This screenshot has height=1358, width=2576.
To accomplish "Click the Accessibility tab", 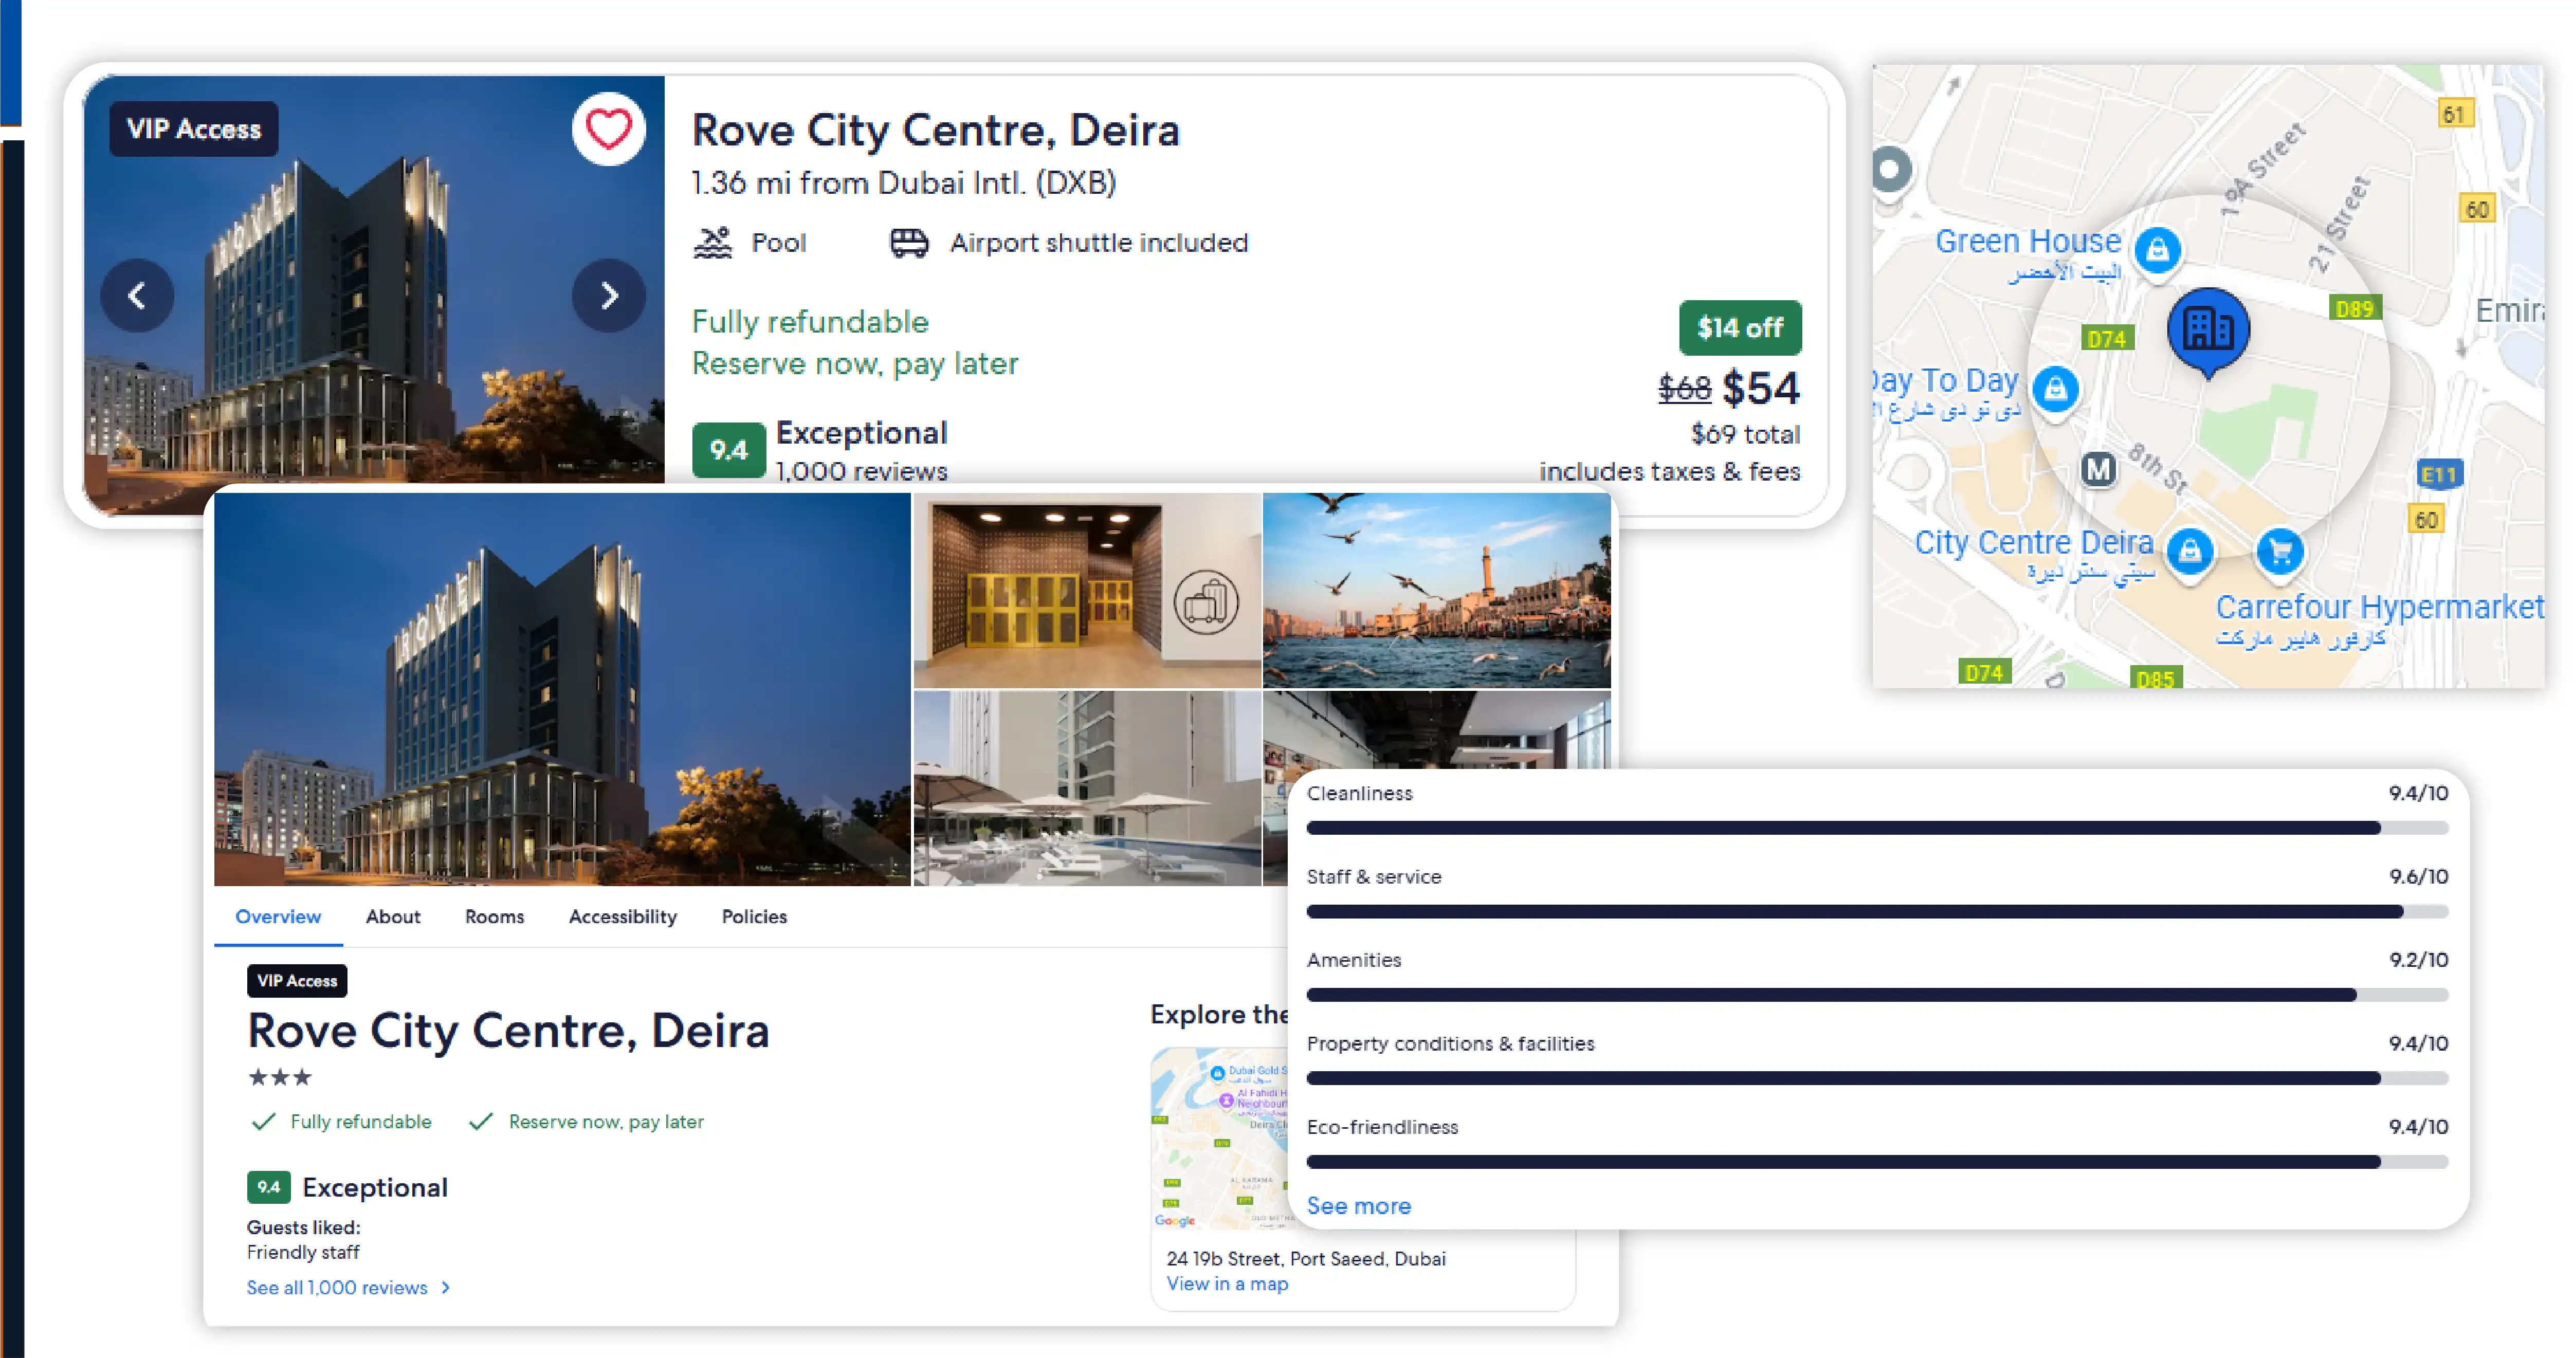I will [622, 916].
